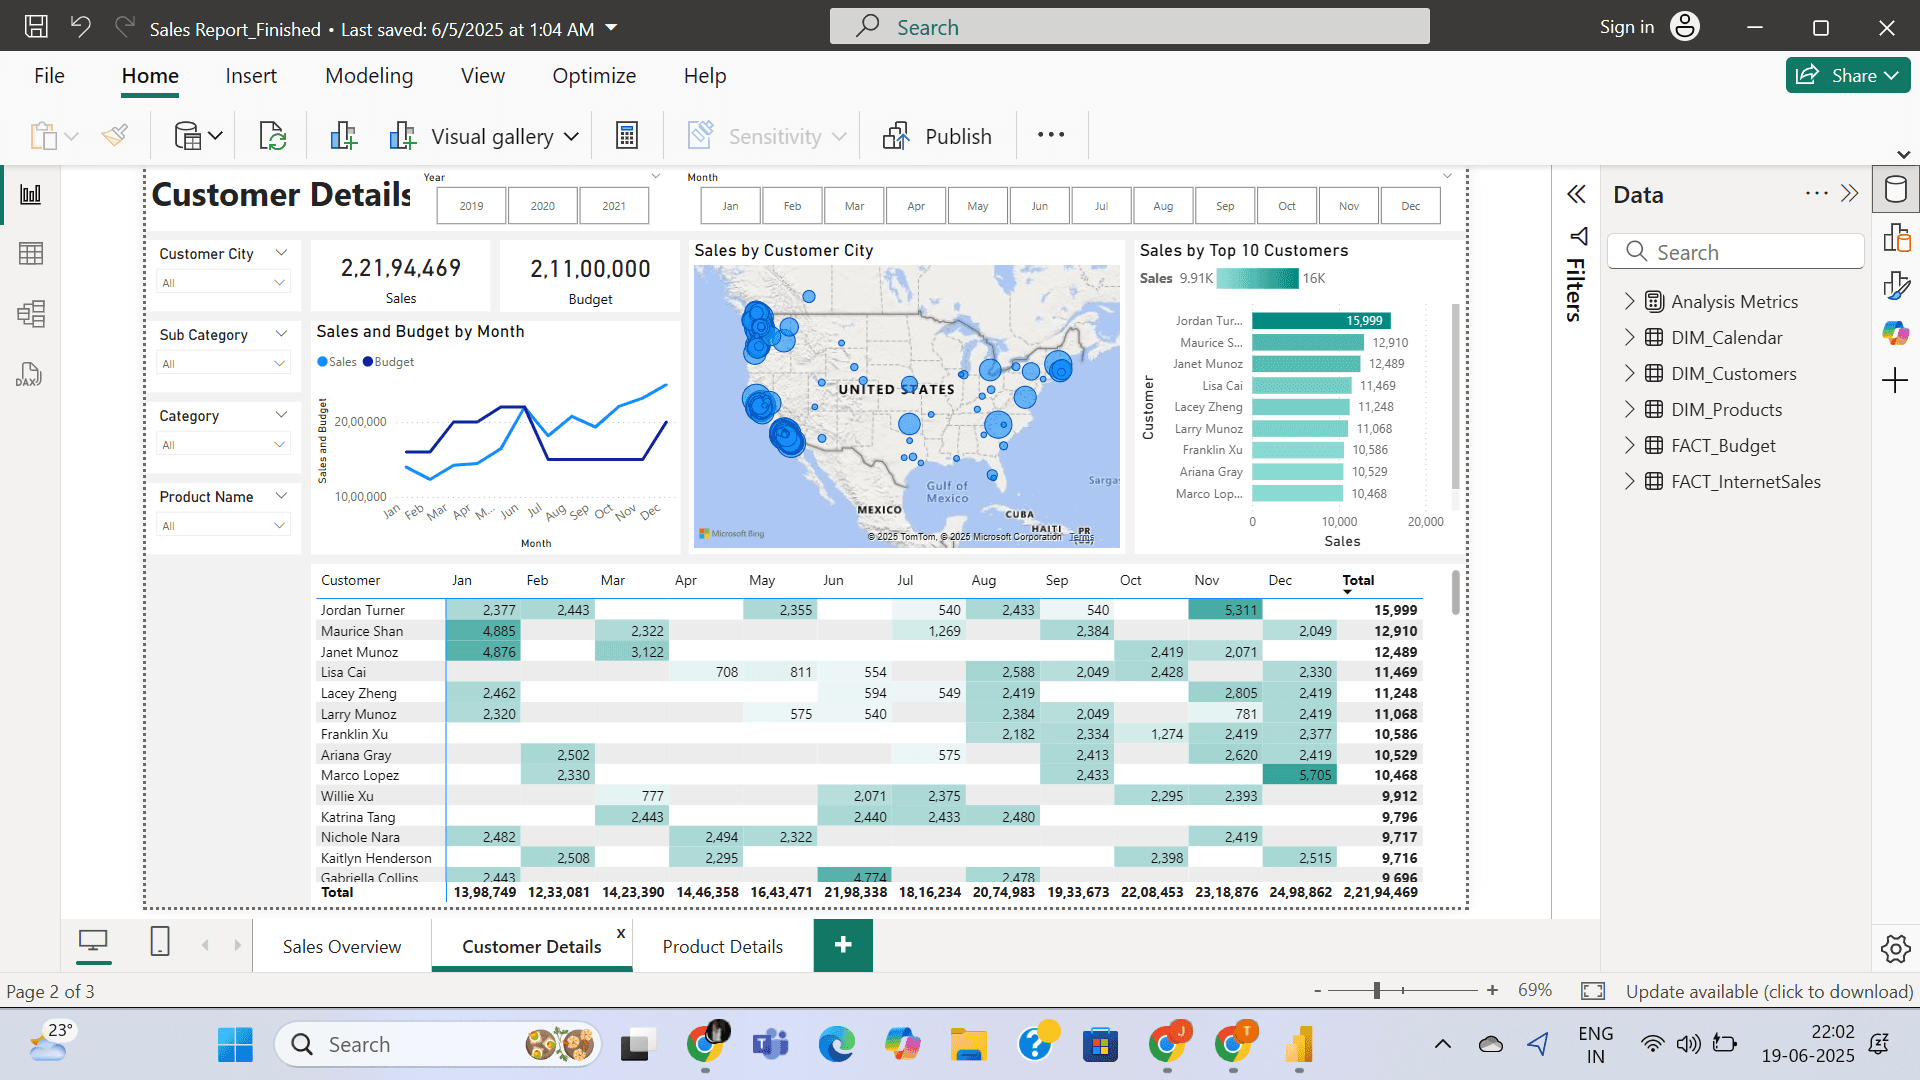Screen dimensions: 1920x1080
Task: Open DAX query view icon
Action: [29, 375]
